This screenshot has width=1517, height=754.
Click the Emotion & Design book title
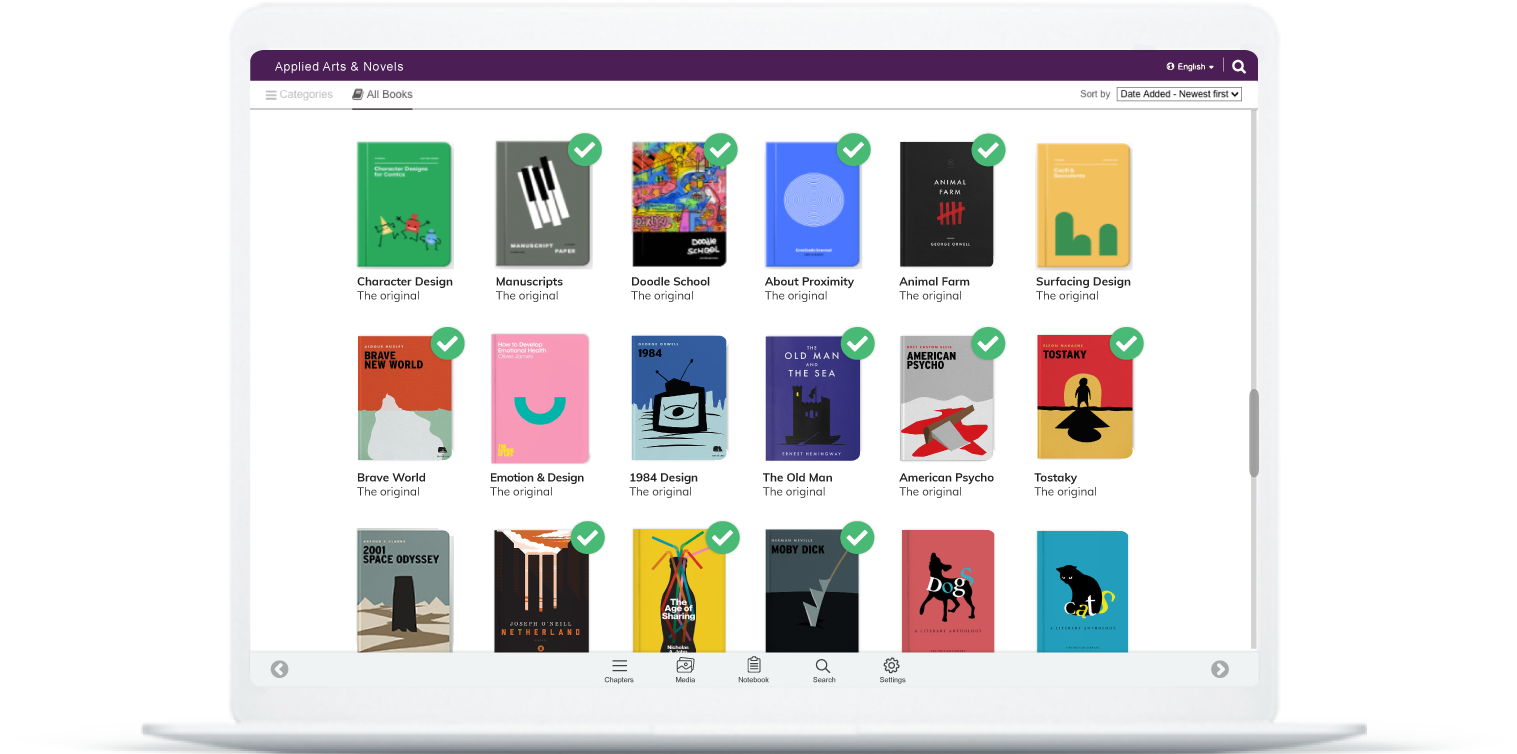(537, 478)
